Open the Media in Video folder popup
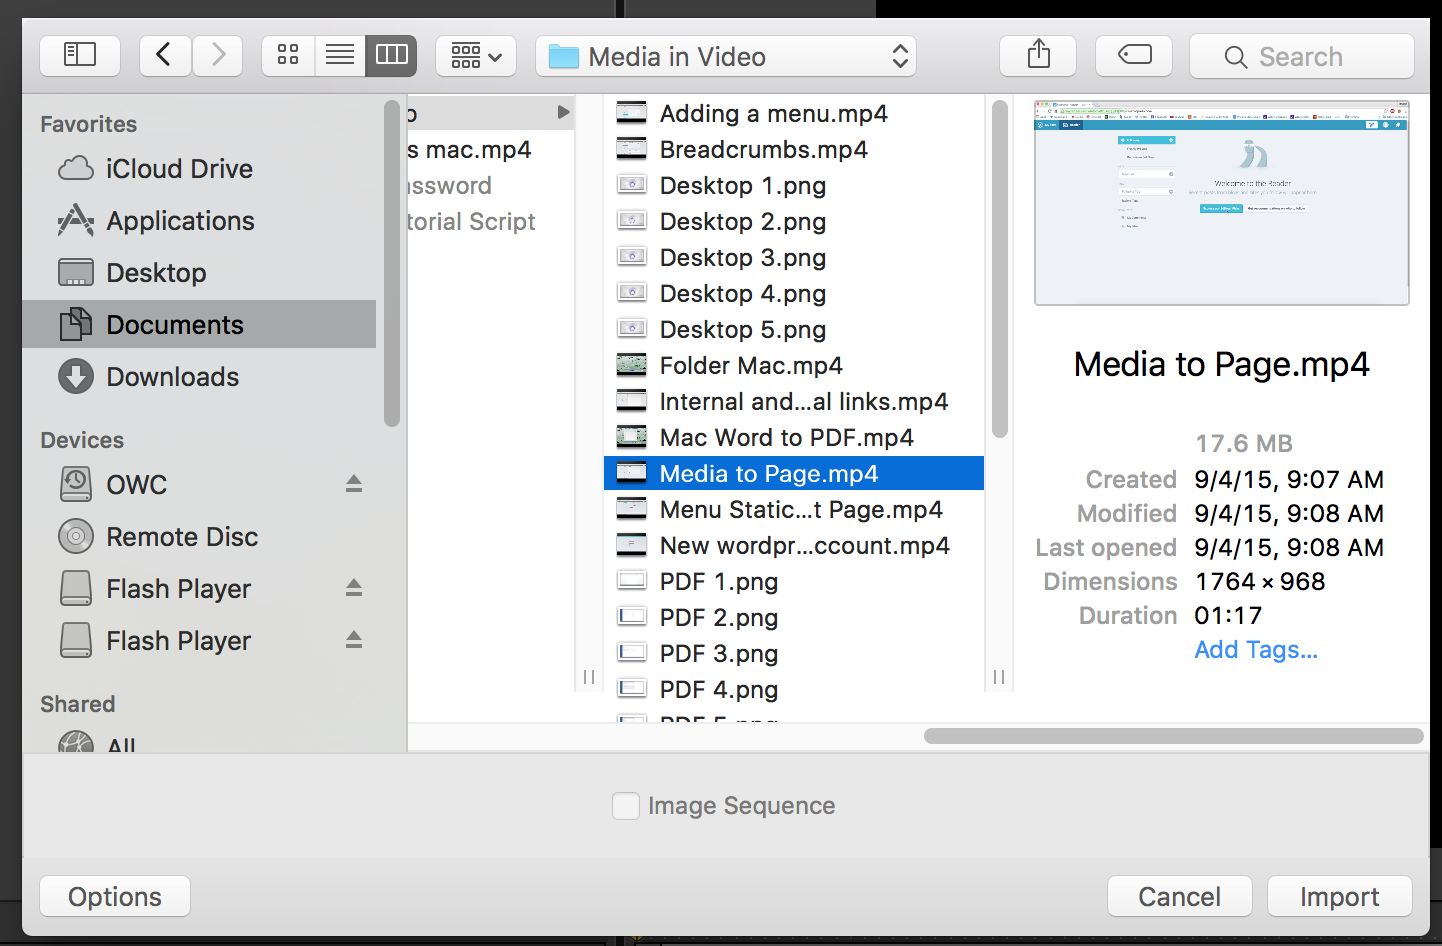Image resolution: width=1442 pixels, height=946 pixels. click(726, 56)
